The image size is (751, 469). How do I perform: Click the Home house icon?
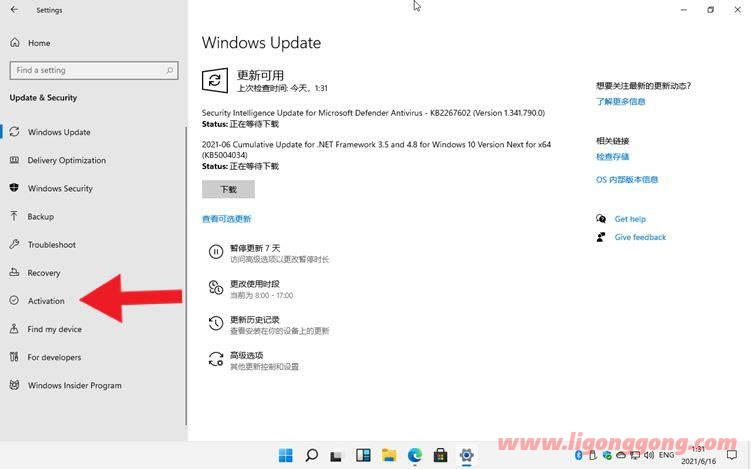15,43
